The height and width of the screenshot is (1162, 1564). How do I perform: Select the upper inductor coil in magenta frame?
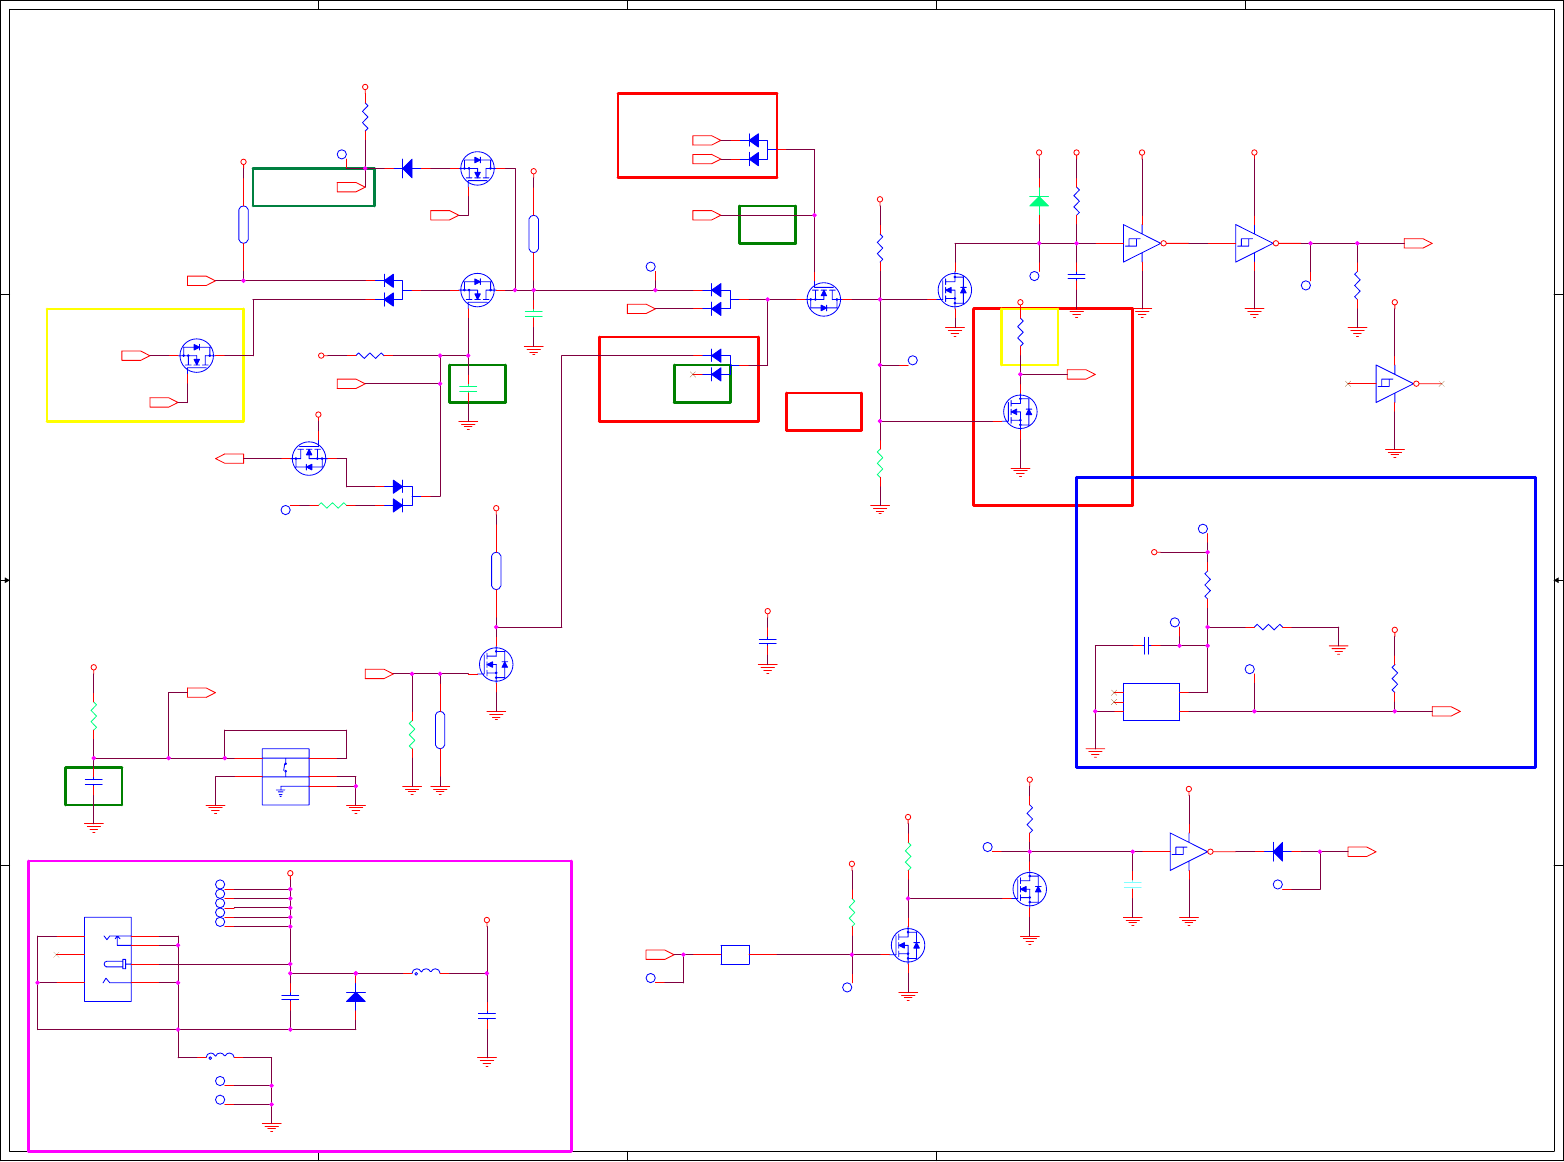pyautogui.click(x=426, y=970)
